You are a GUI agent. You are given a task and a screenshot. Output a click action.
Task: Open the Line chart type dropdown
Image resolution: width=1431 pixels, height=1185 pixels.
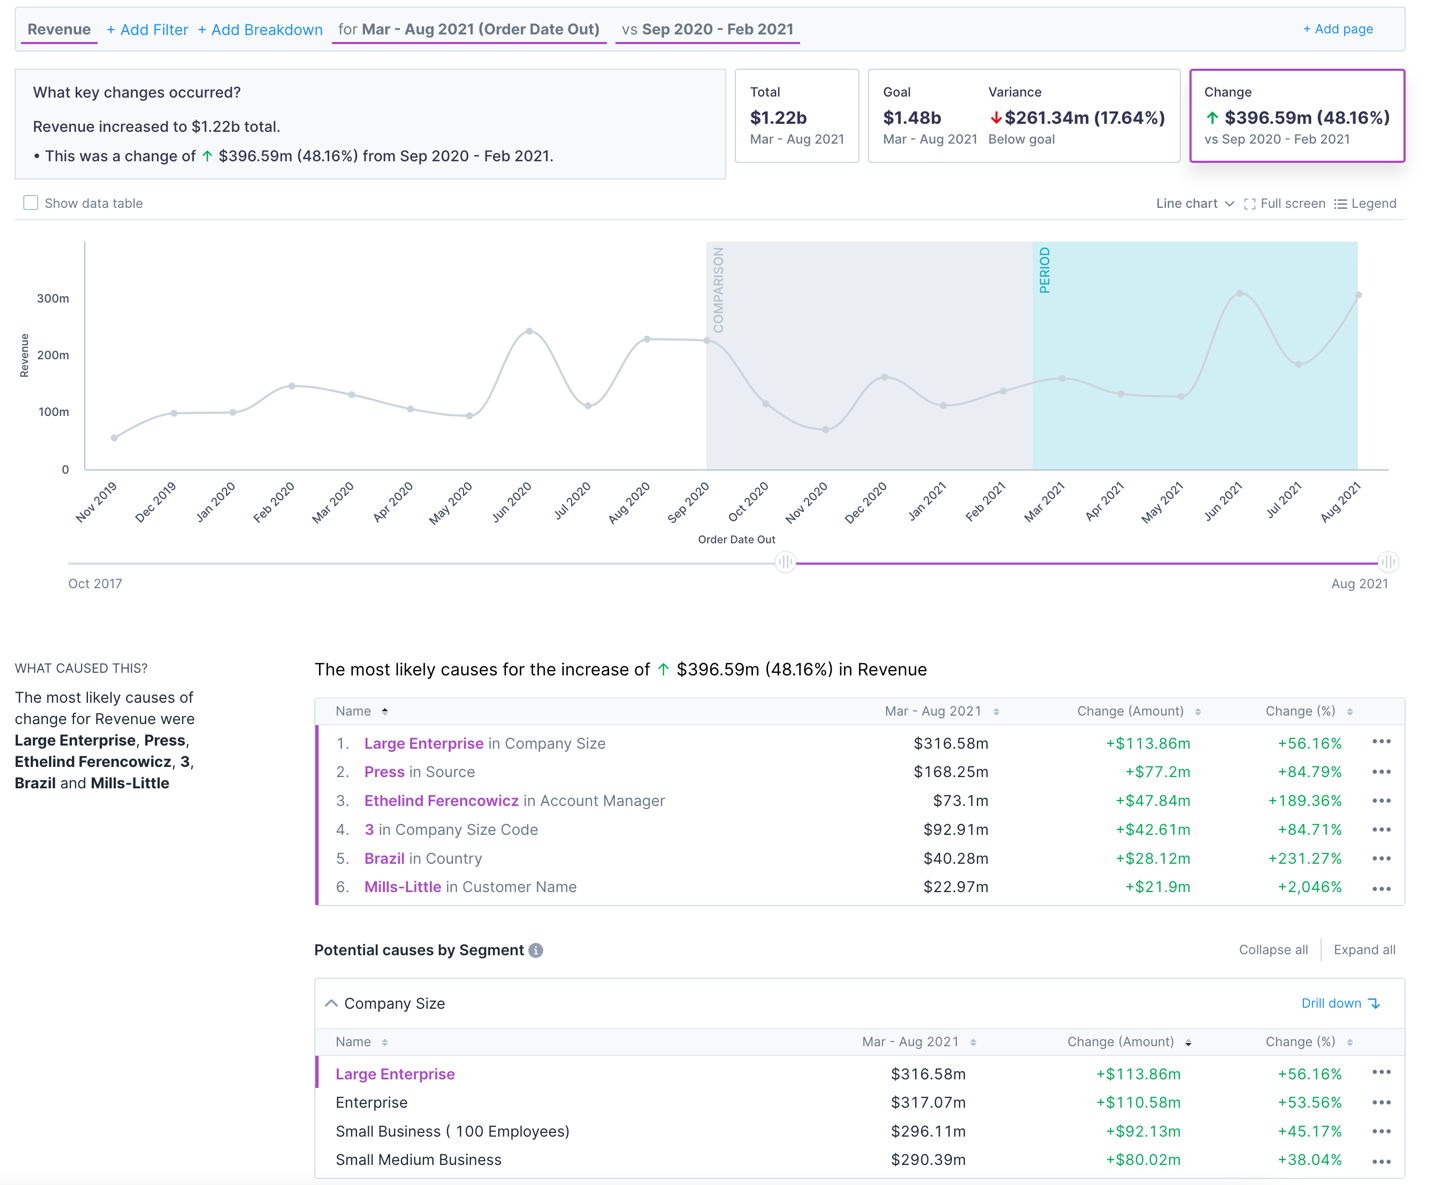coord(1194,203)
